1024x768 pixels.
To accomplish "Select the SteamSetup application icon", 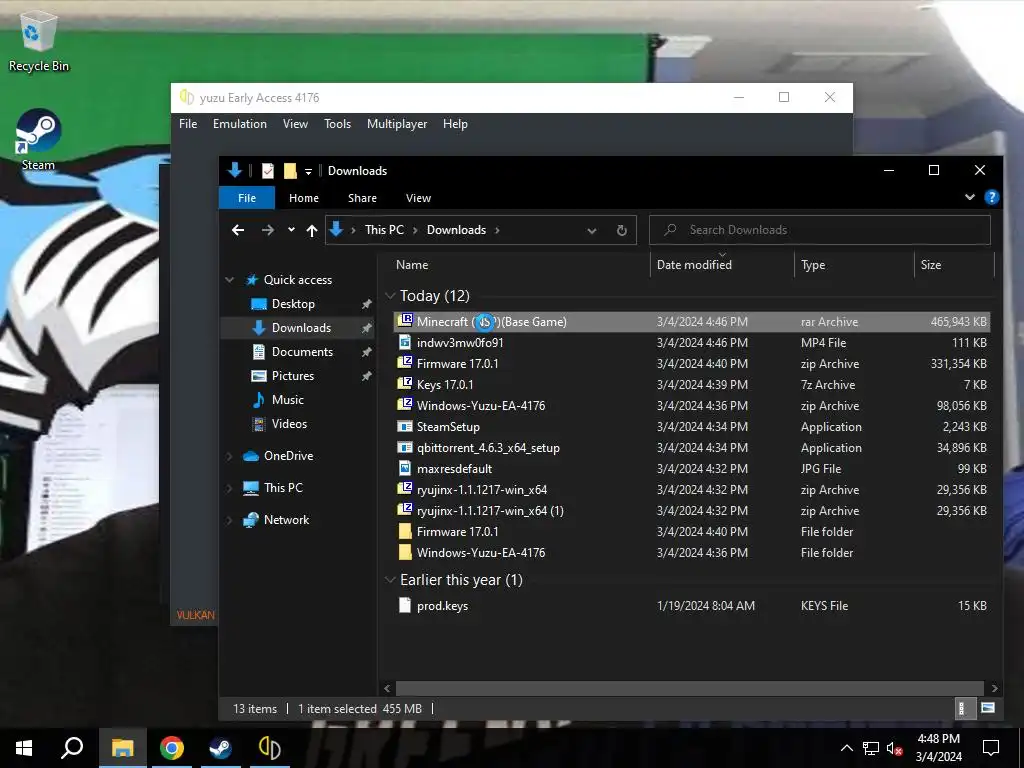I will 405,426.
